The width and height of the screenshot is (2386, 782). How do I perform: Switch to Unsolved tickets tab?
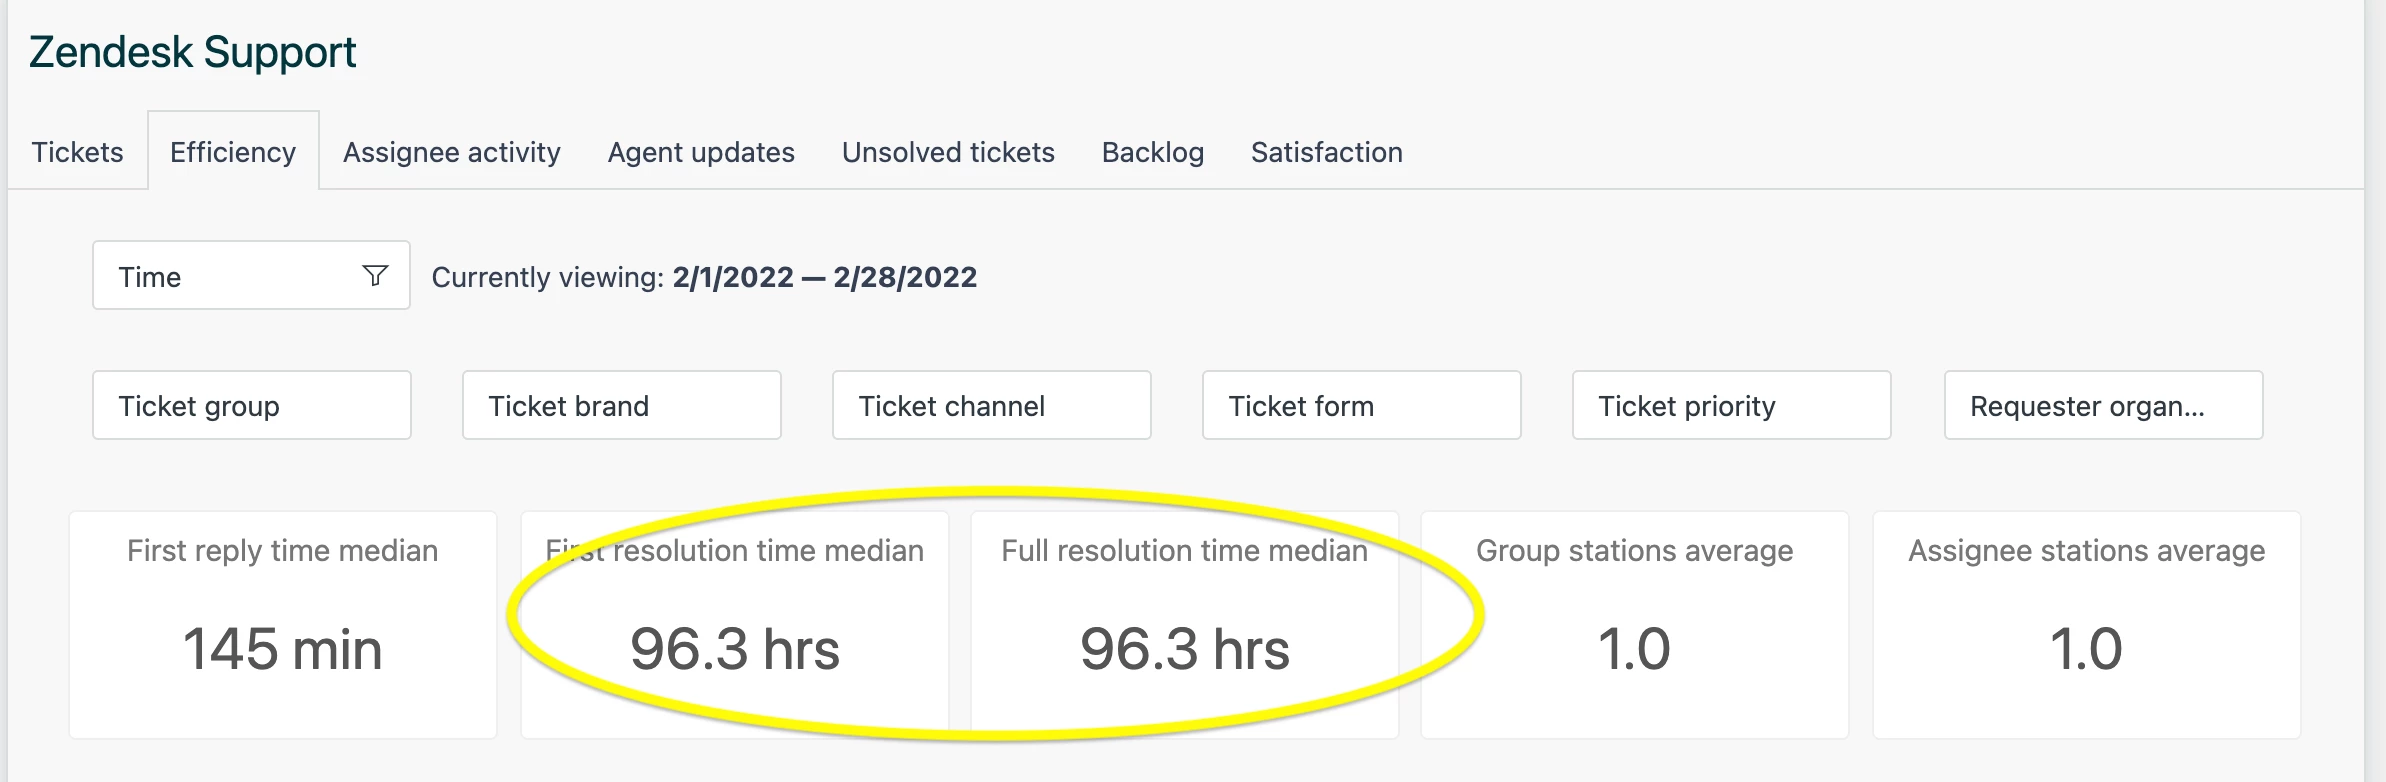(x=948, y=152)
